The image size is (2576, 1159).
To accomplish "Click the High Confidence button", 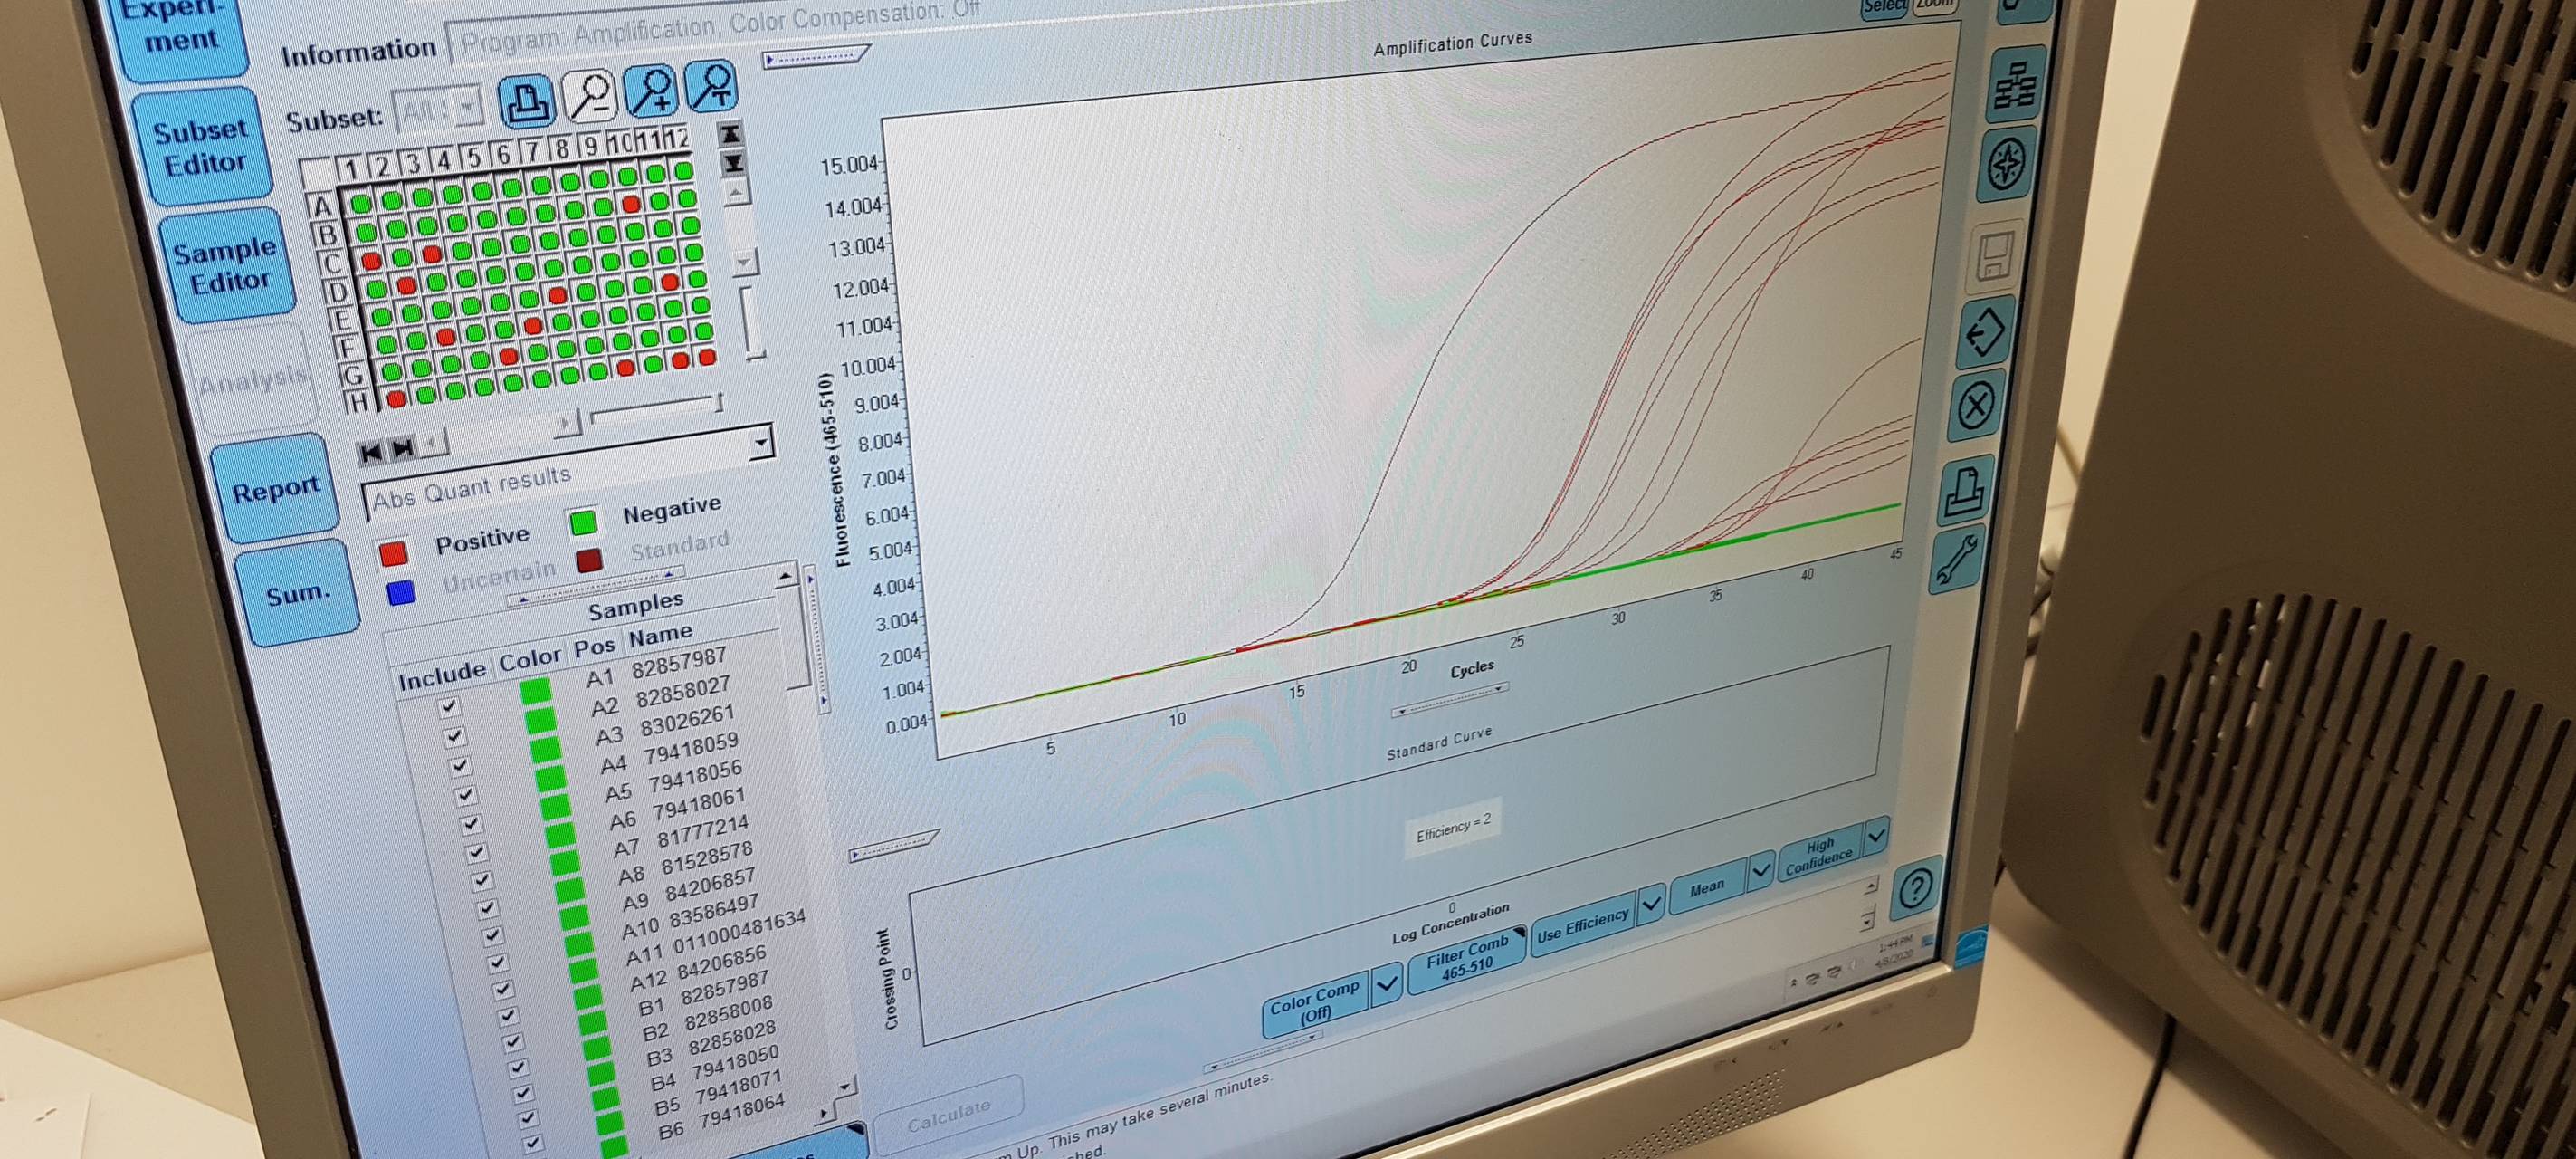I will point(1821,853).
